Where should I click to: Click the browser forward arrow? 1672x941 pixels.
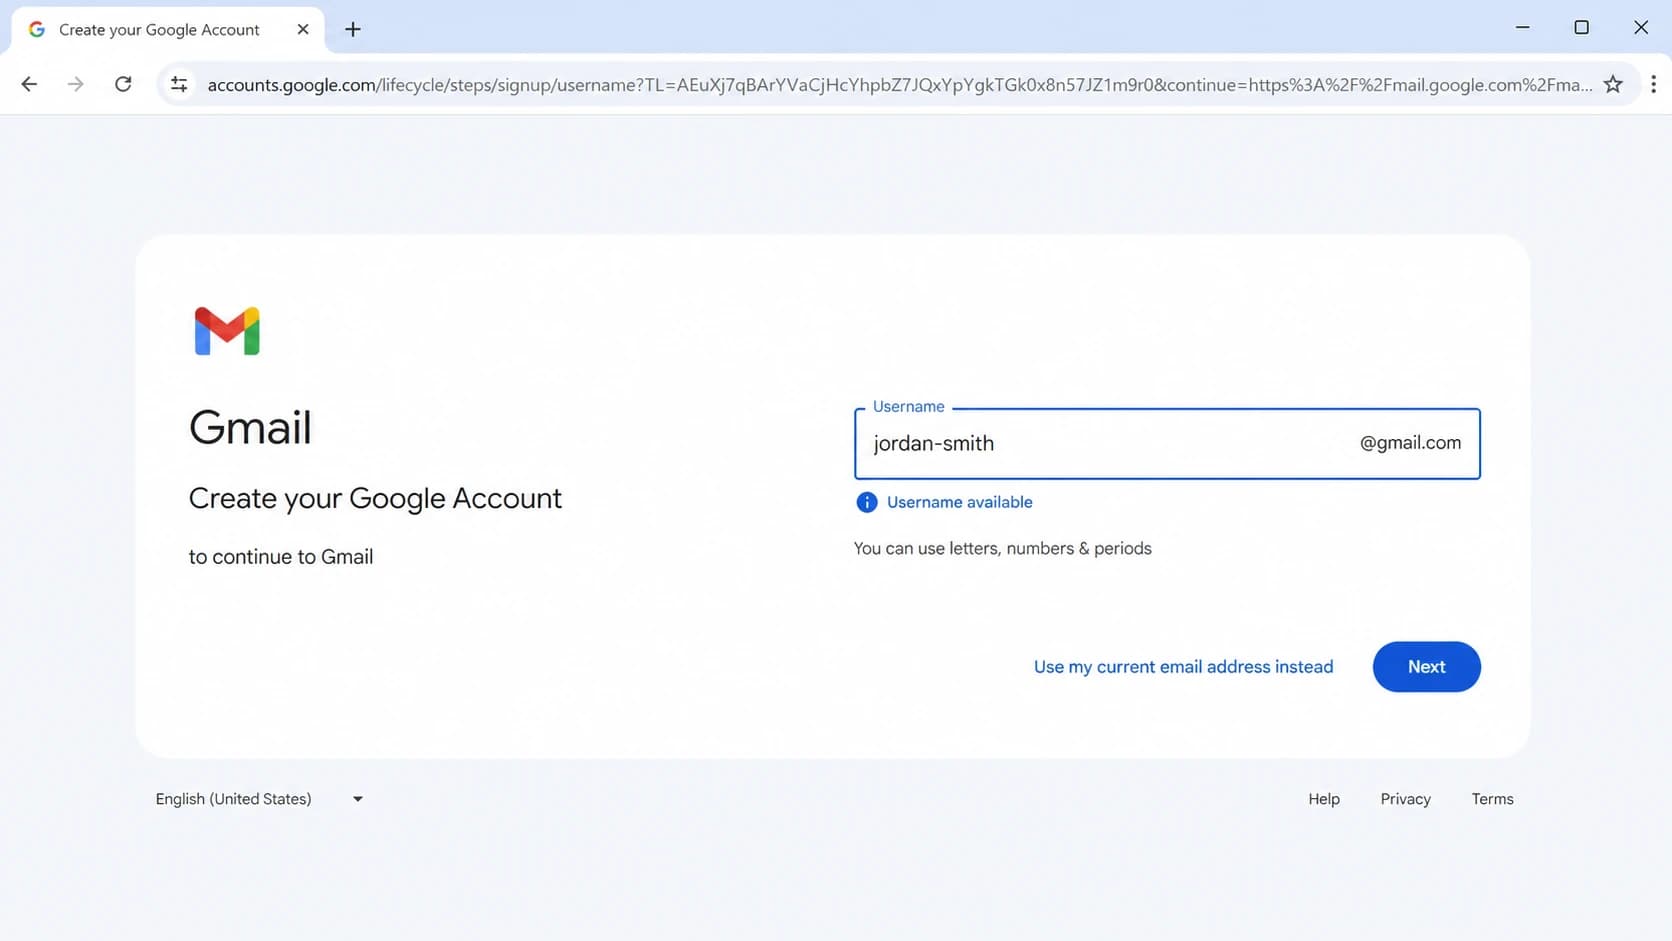(75, 84)
